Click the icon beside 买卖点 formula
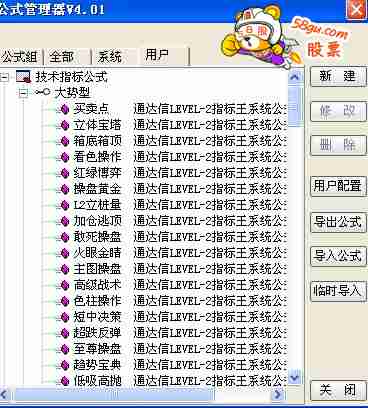Screen dimensions: 368x408 [x=64, y=109]
